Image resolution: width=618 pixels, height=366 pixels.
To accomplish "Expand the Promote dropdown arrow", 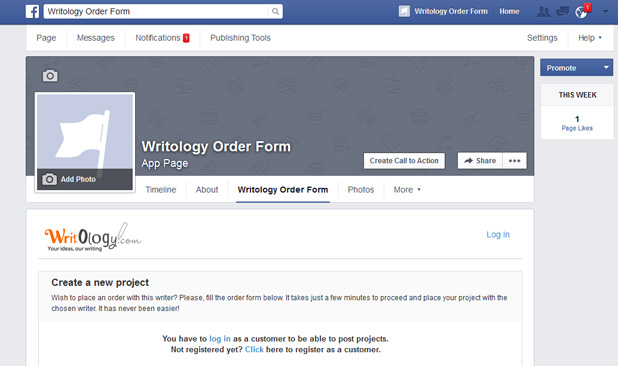I will [x=606, y=67].
